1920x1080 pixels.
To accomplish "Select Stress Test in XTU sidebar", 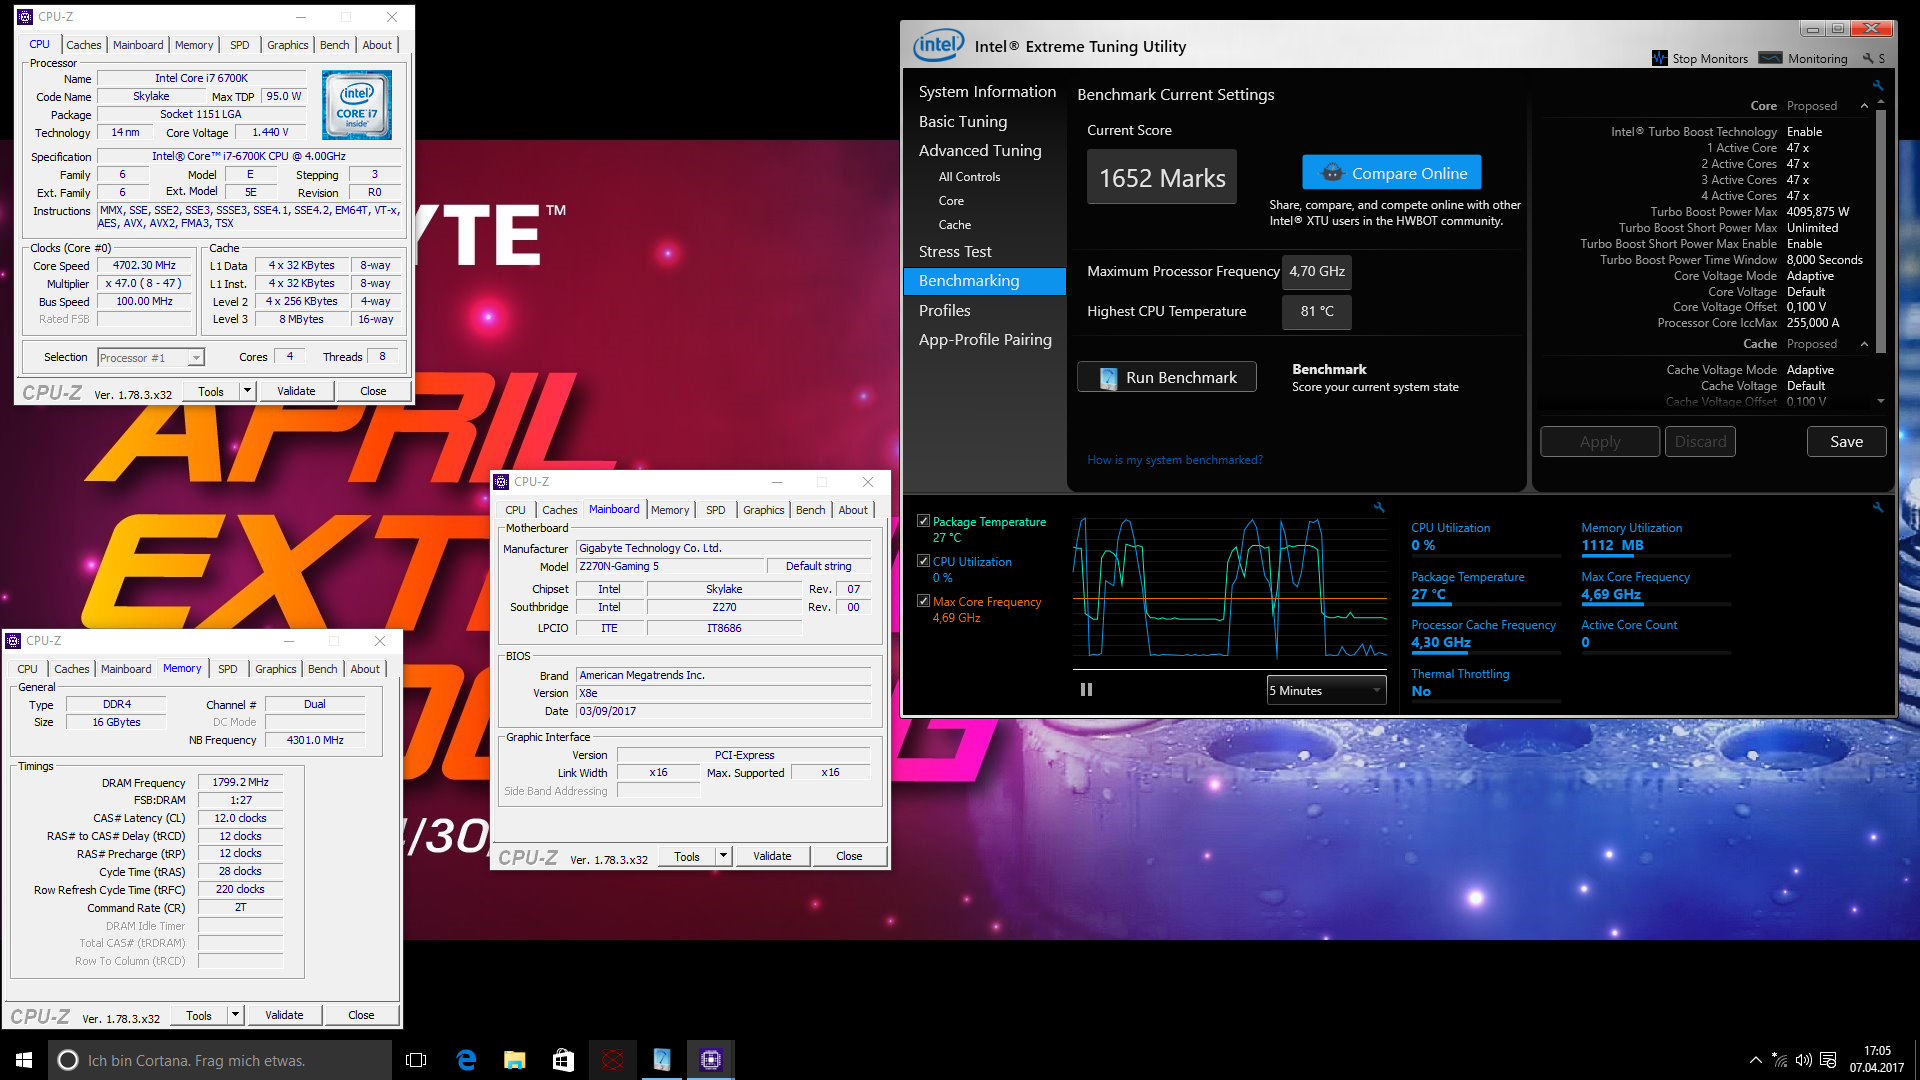I will coord(955,252).
